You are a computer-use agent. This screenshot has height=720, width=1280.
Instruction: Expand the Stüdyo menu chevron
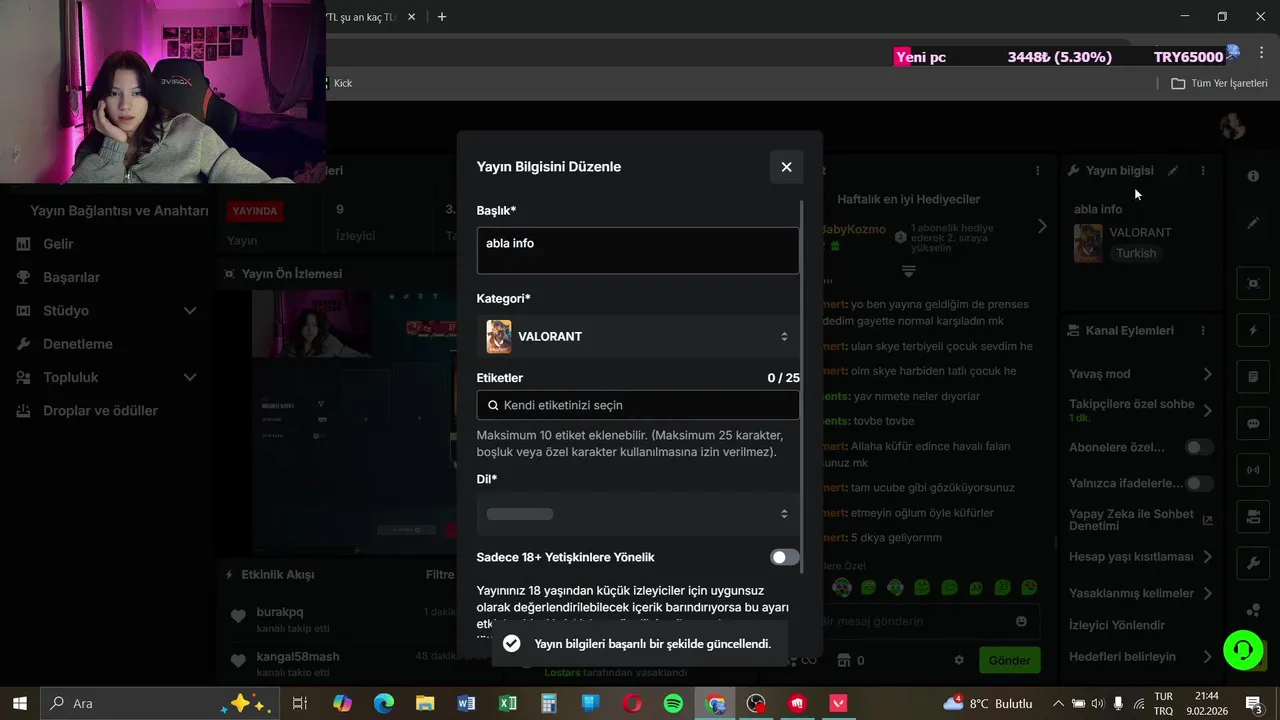[190, 311]
